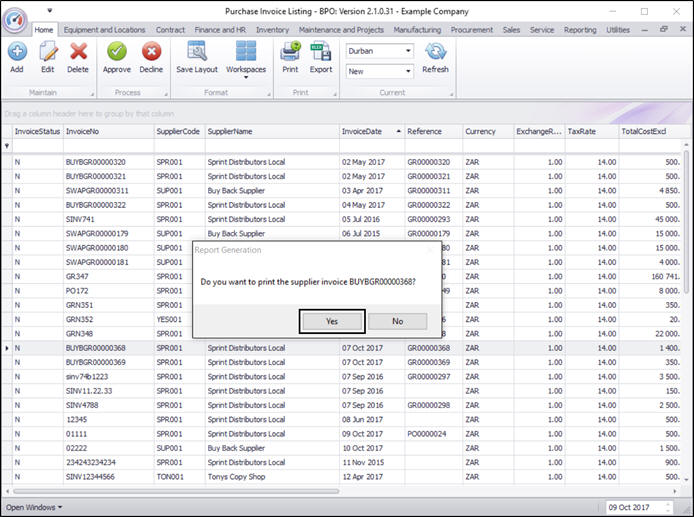The image size is (694, 517).
Task: Open the Workspaces dropdown
Action: coord(246,58)
